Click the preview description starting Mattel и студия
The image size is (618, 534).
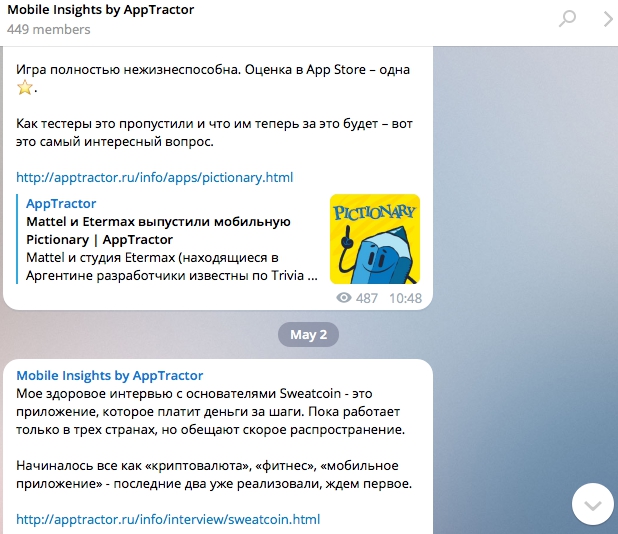171,266
